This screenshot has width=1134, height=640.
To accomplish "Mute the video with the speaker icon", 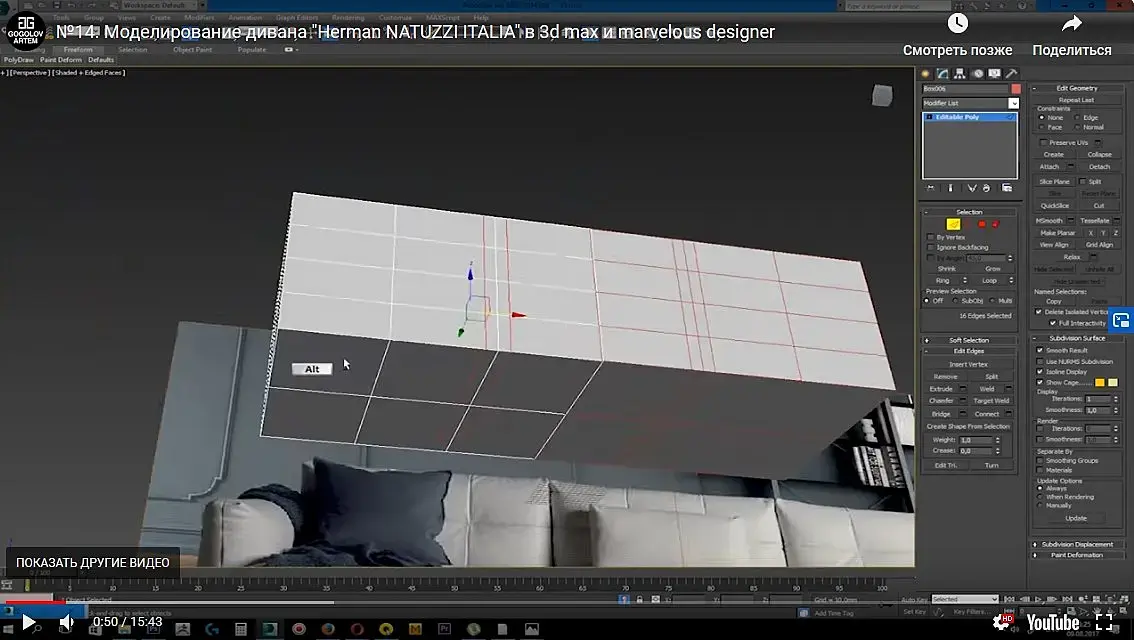I will click(67, 622).
